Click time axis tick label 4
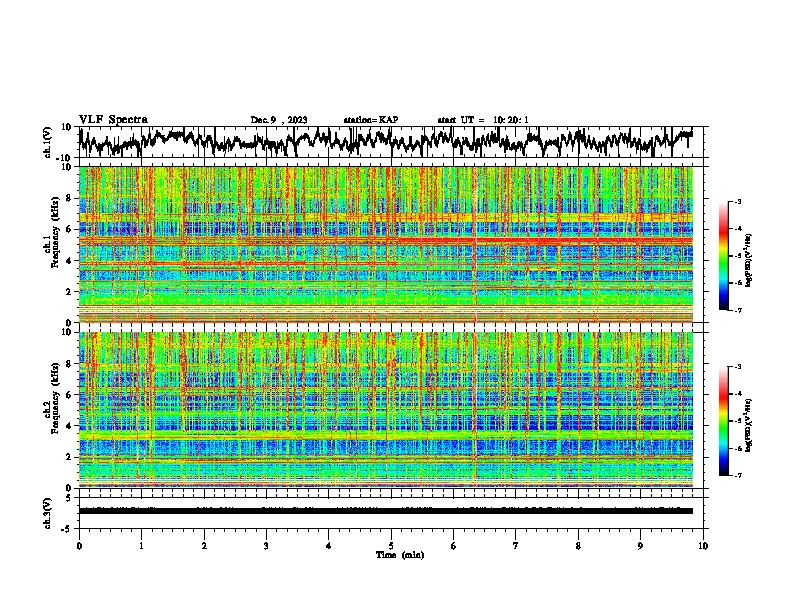Screen dimensions: 792x612 point(329,546)
